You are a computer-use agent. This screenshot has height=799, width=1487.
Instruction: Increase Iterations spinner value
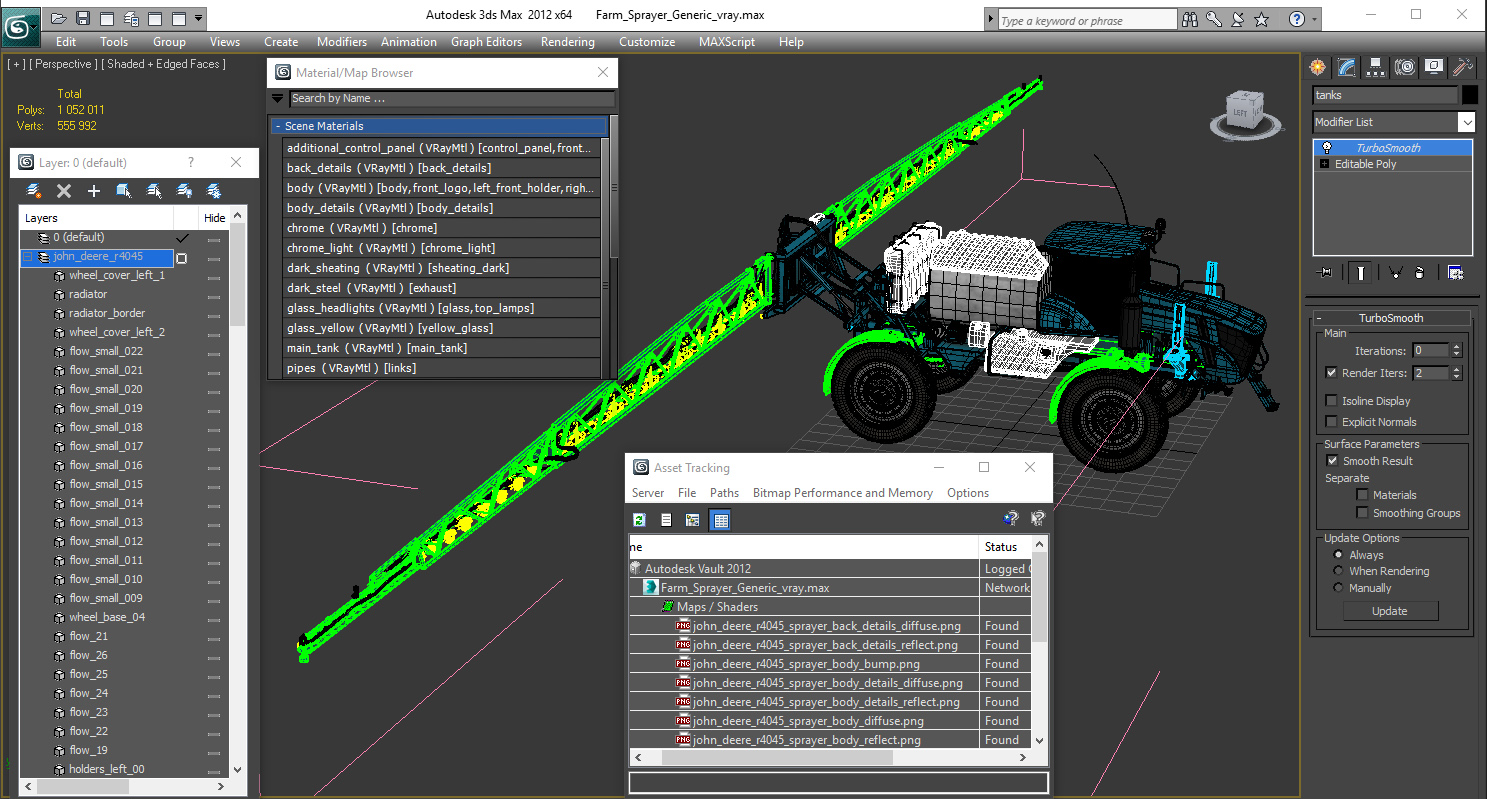tap(1456, 347)
